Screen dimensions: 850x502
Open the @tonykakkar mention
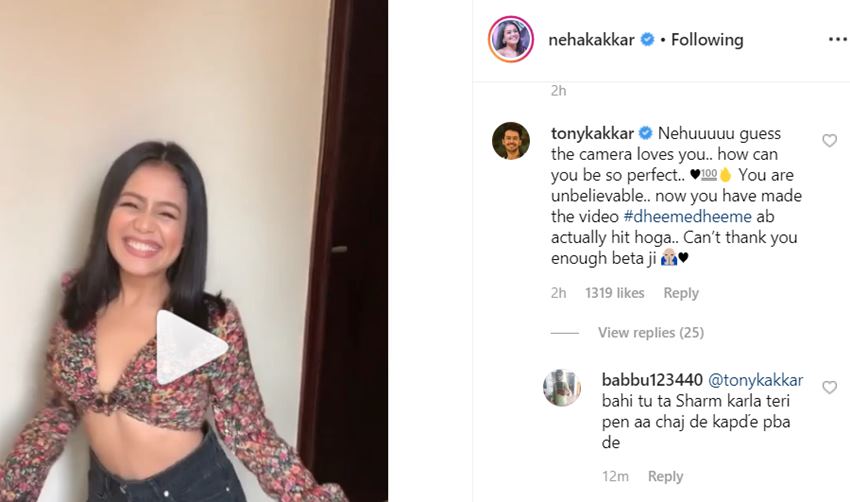[755, 380]
